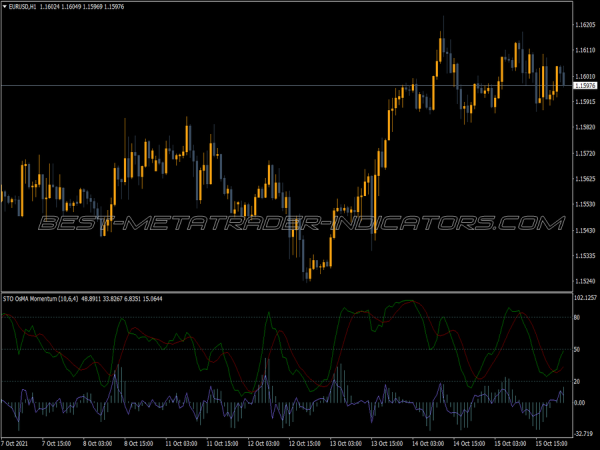Click price scale value 1.15335
This screenshot has height=450, width=600.
[x=585, y=255]
